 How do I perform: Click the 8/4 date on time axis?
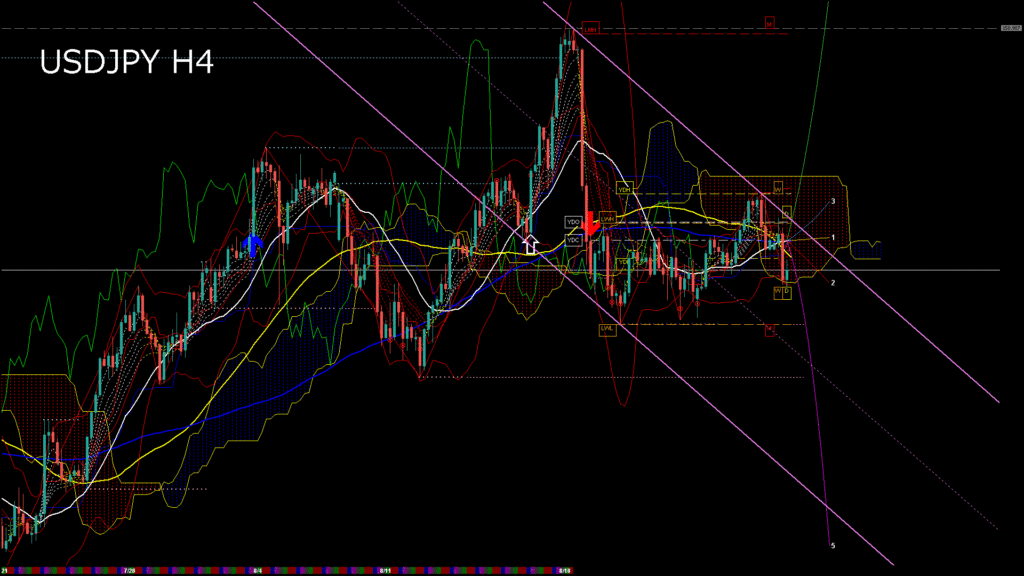pyautogui.click(x=257, y=571)
